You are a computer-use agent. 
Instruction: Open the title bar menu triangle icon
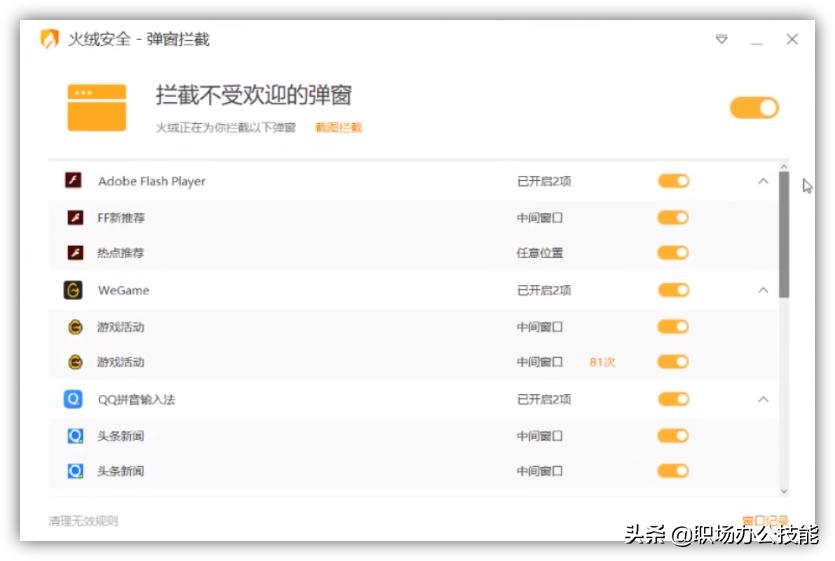pyautogui.click(x=721, y=39)
